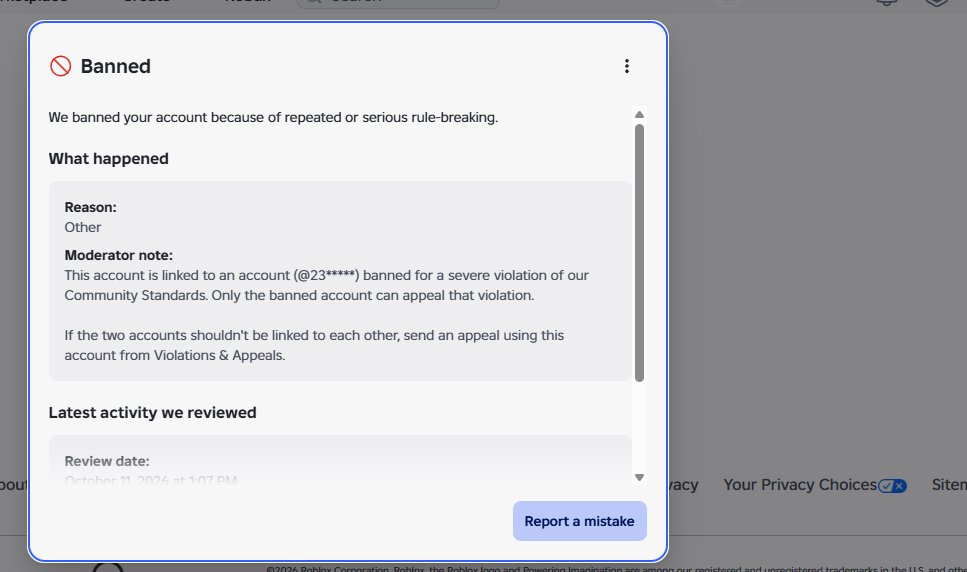This screenshot has width=967, height=572.
Task: Click the scrollbar down arrow in the dialog
Action: [639, 478]
